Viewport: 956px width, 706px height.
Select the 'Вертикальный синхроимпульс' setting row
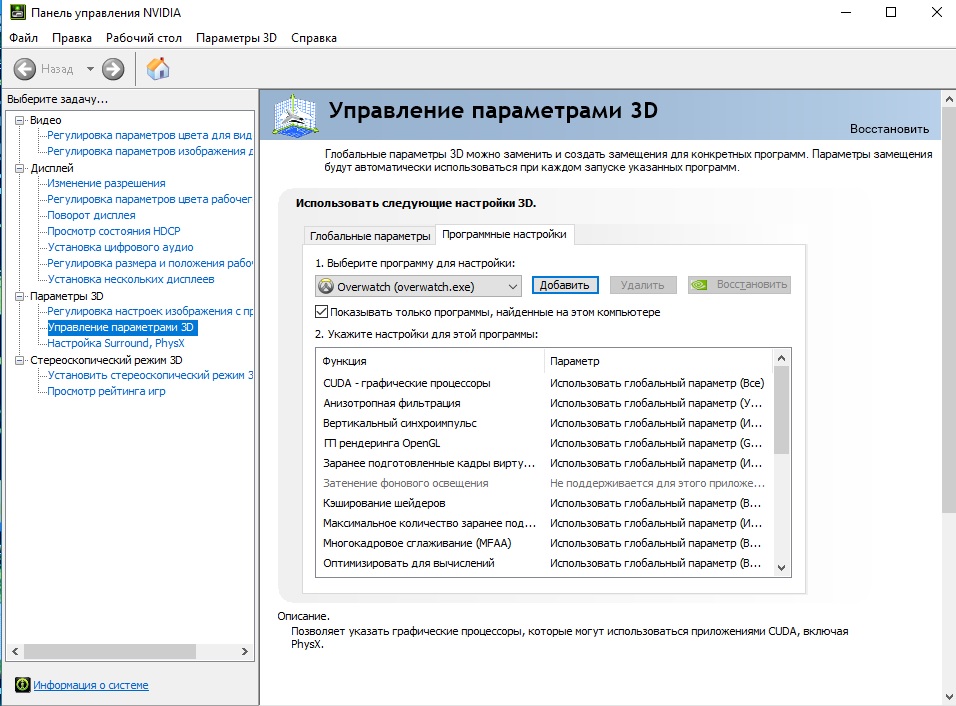pos(400,423)
